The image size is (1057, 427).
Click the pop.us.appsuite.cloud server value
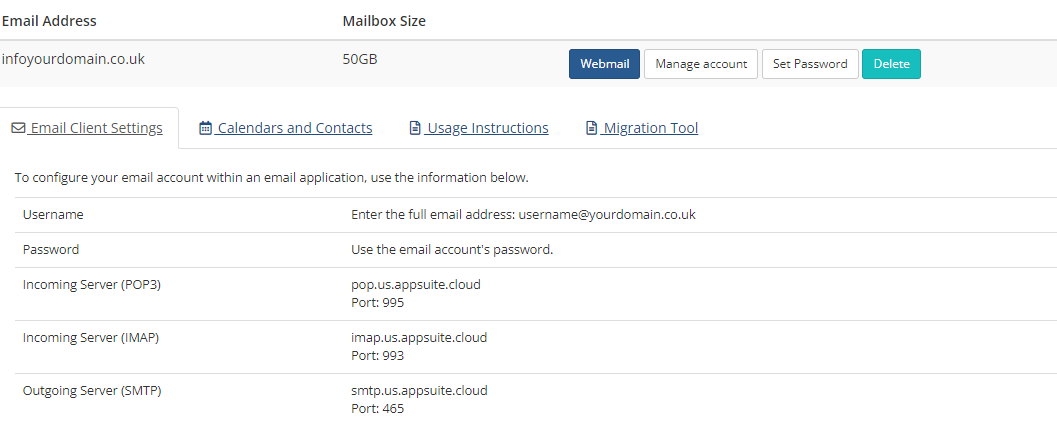point(416,285)
